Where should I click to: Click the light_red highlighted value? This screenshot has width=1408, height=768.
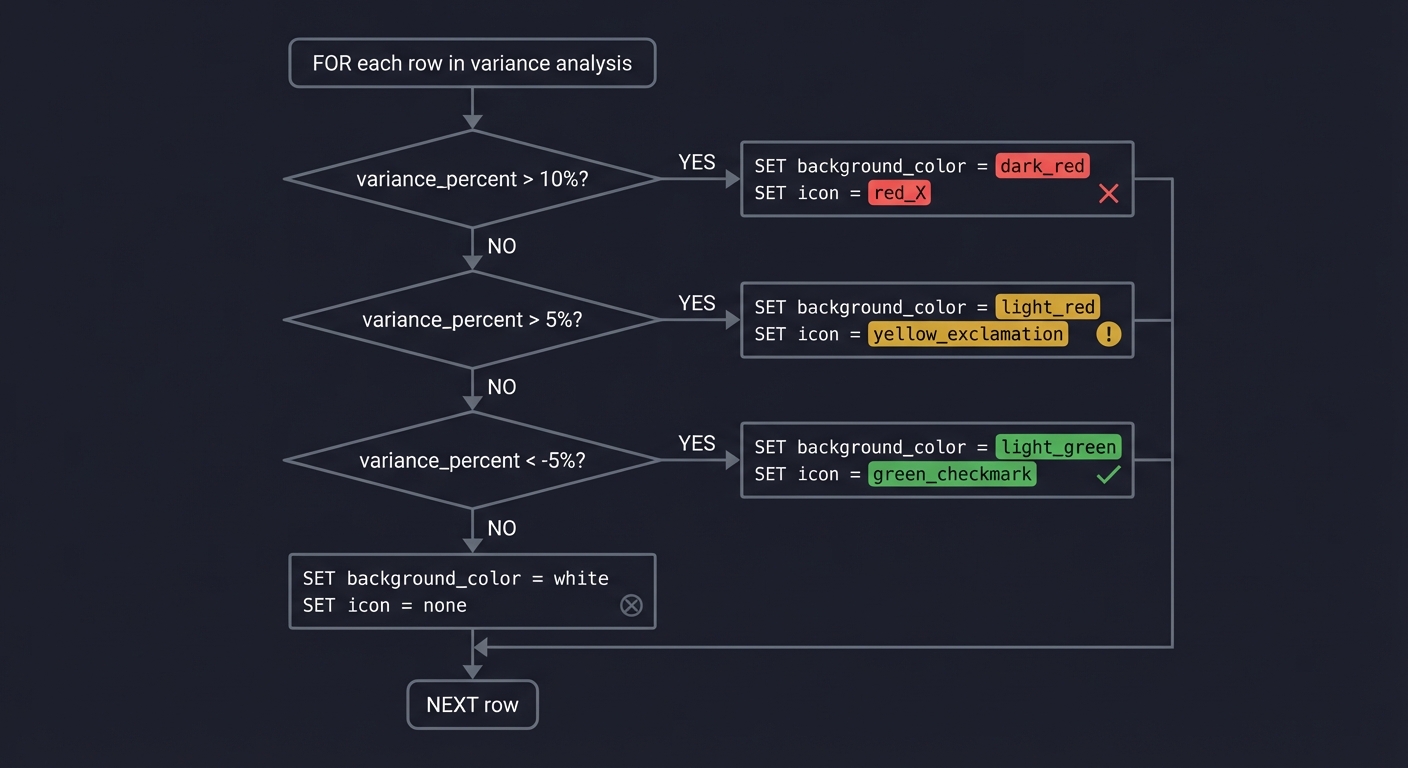click(1047, 307)
